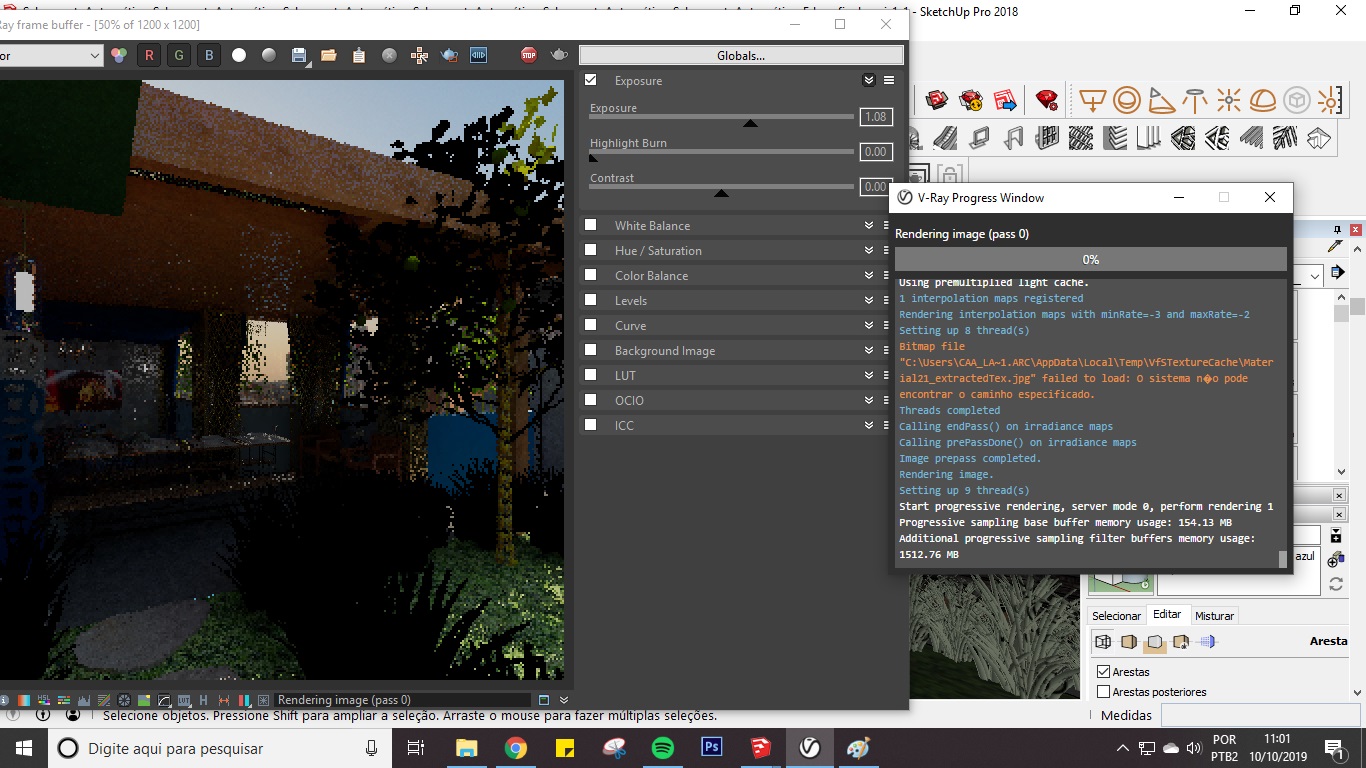Enable track mouse while rendering icon
Viewport: 1366px width, 768px height.
(x=419, y=55)
